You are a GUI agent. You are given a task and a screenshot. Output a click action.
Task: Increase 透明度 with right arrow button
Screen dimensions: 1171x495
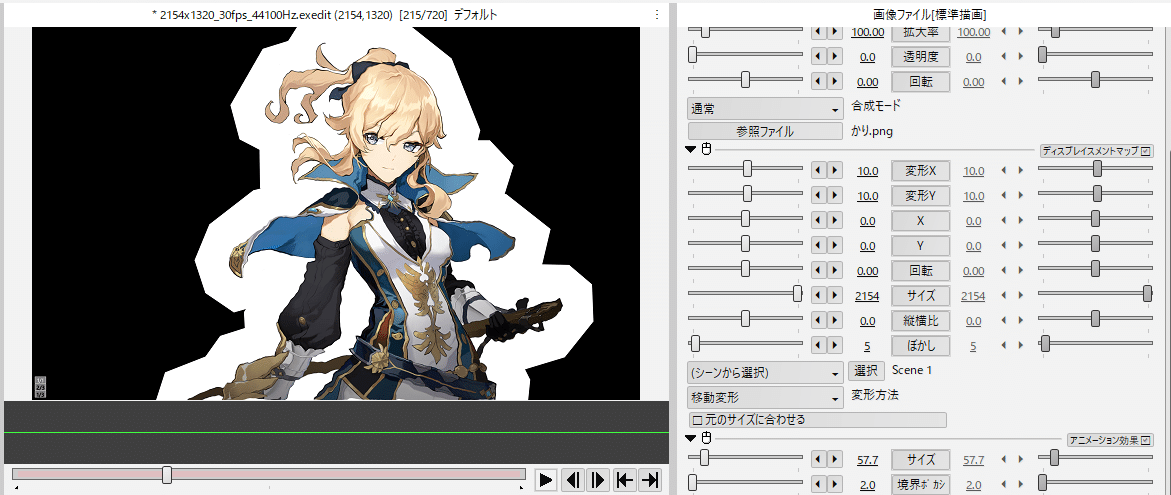pyautogui.click(x=835, y=57)
